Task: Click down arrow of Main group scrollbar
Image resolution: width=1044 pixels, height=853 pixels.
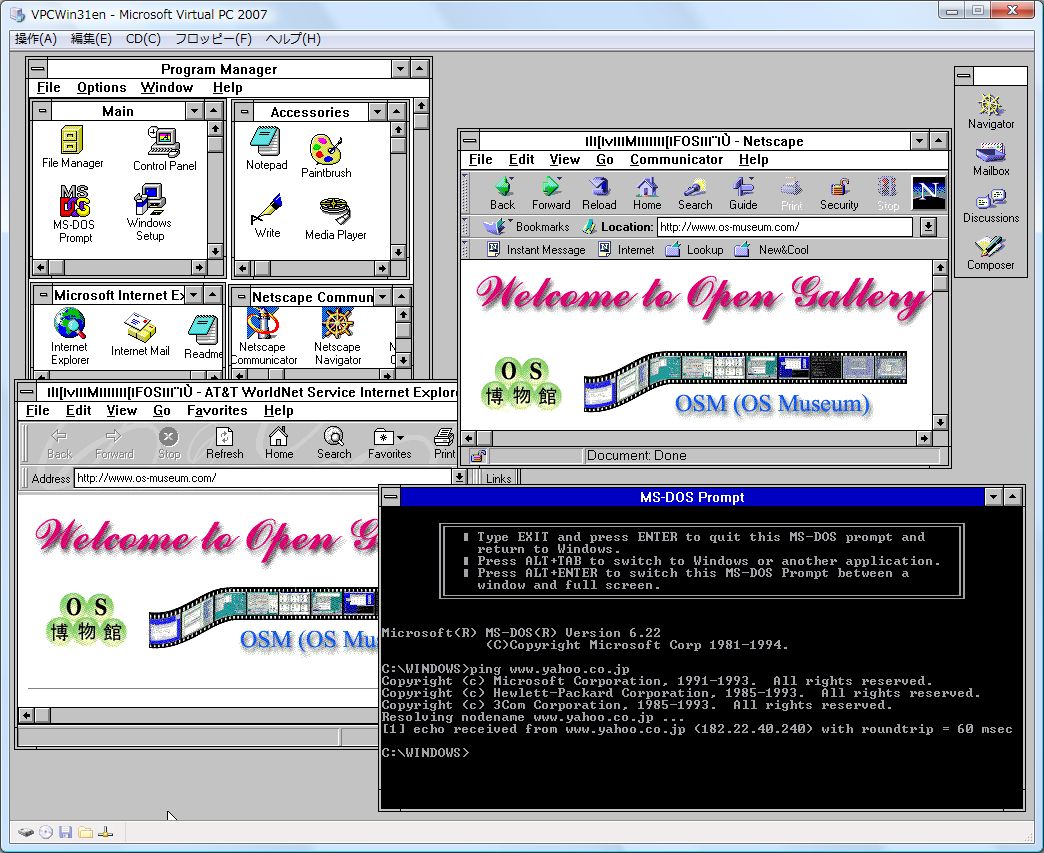Action: point(214,250)
